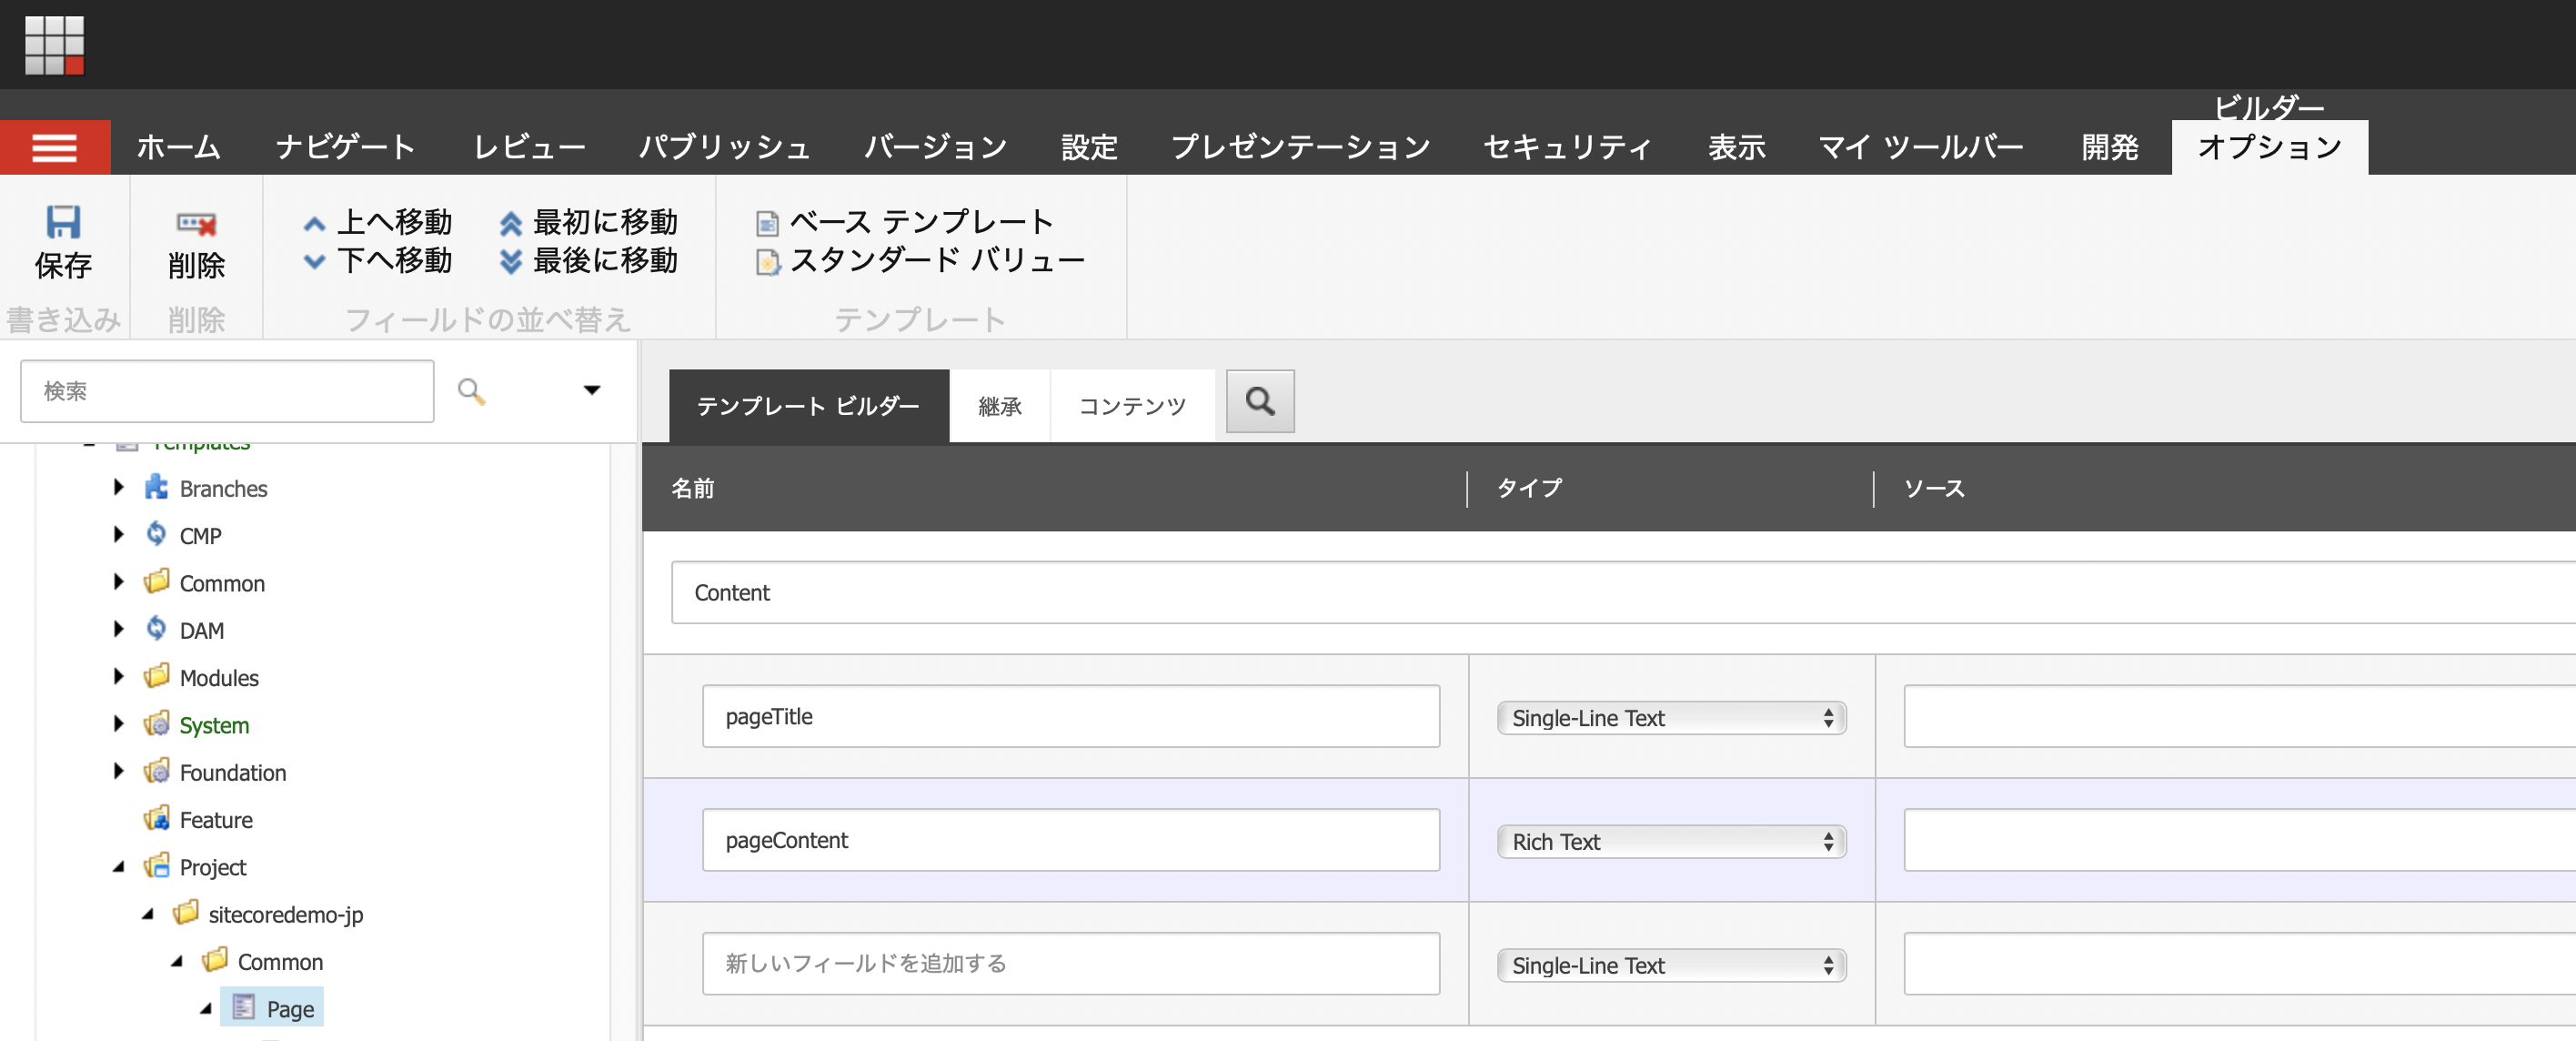2576x1041 pixels.
Task: Open the 設定 ribbon tab
Action: pyautogui.click(x=1089, y=148)
